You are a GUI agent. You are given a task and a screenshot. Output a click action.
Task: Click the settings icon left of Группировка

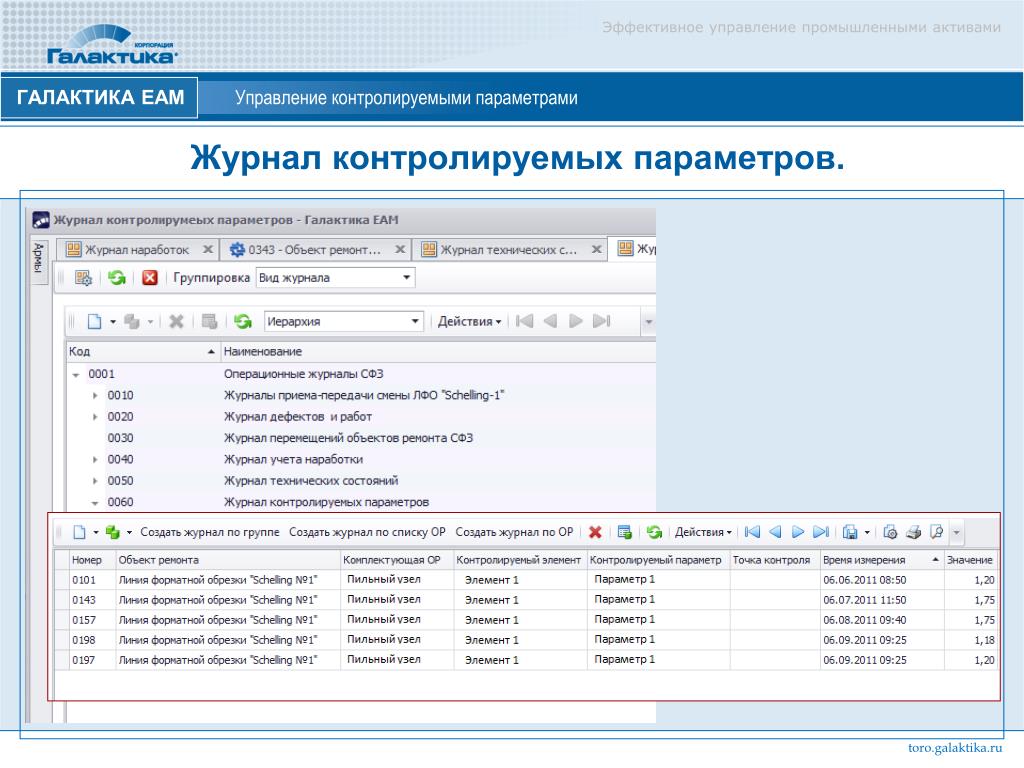coord(84,278)
